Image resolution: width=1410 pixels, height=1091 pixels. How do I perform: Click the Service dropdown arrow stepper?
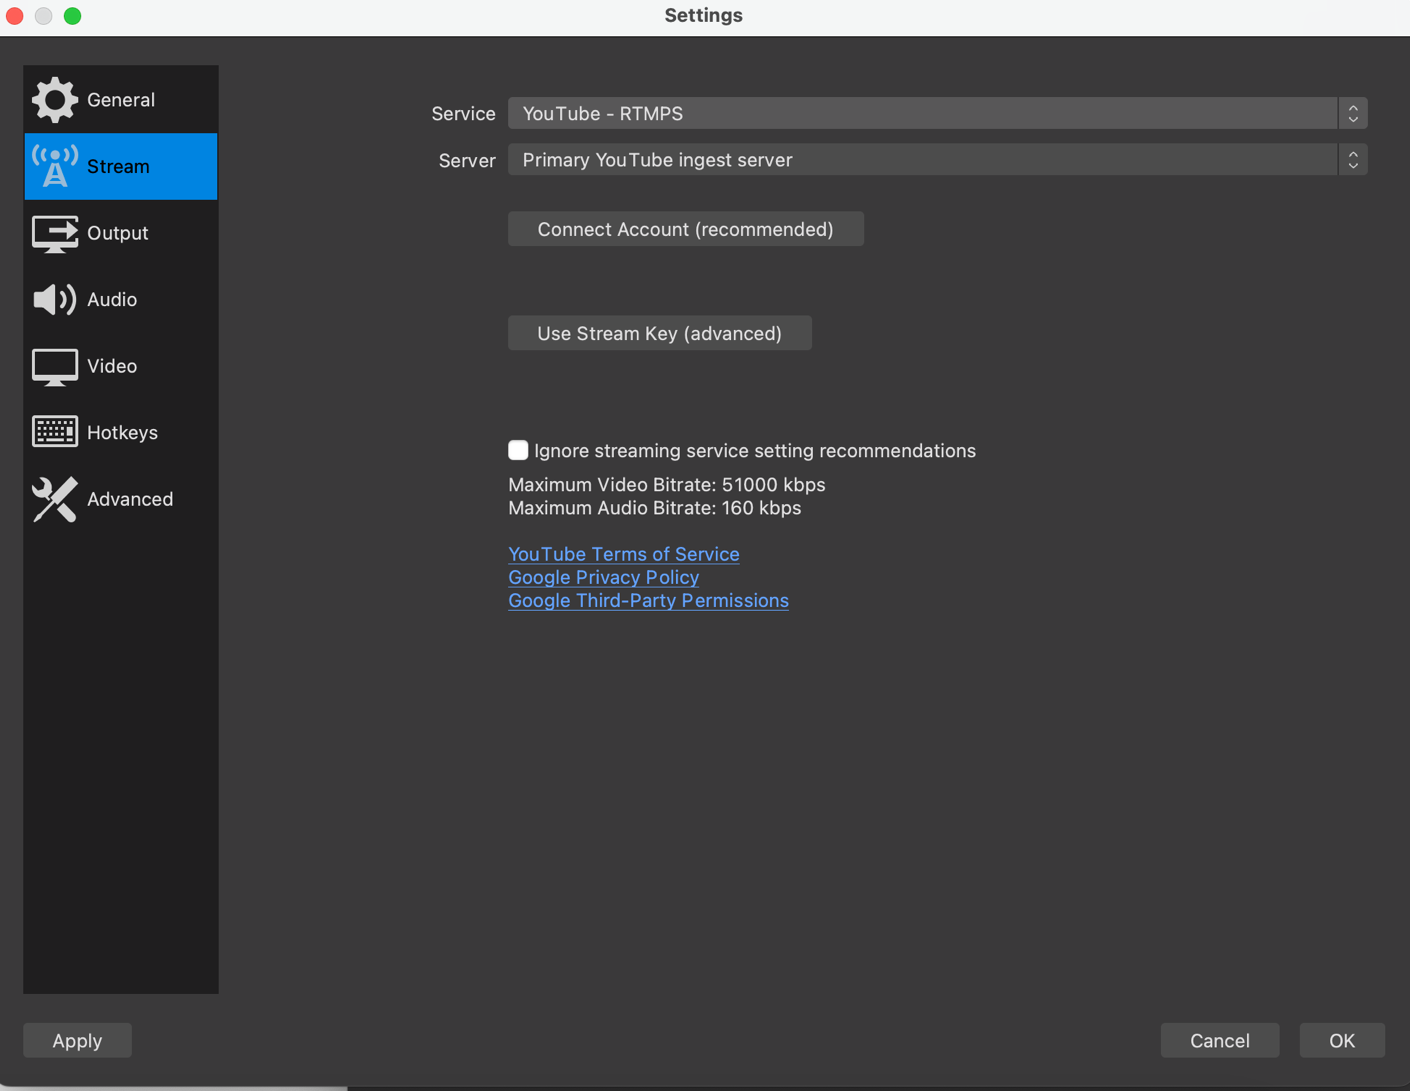tap(1353, 114)
